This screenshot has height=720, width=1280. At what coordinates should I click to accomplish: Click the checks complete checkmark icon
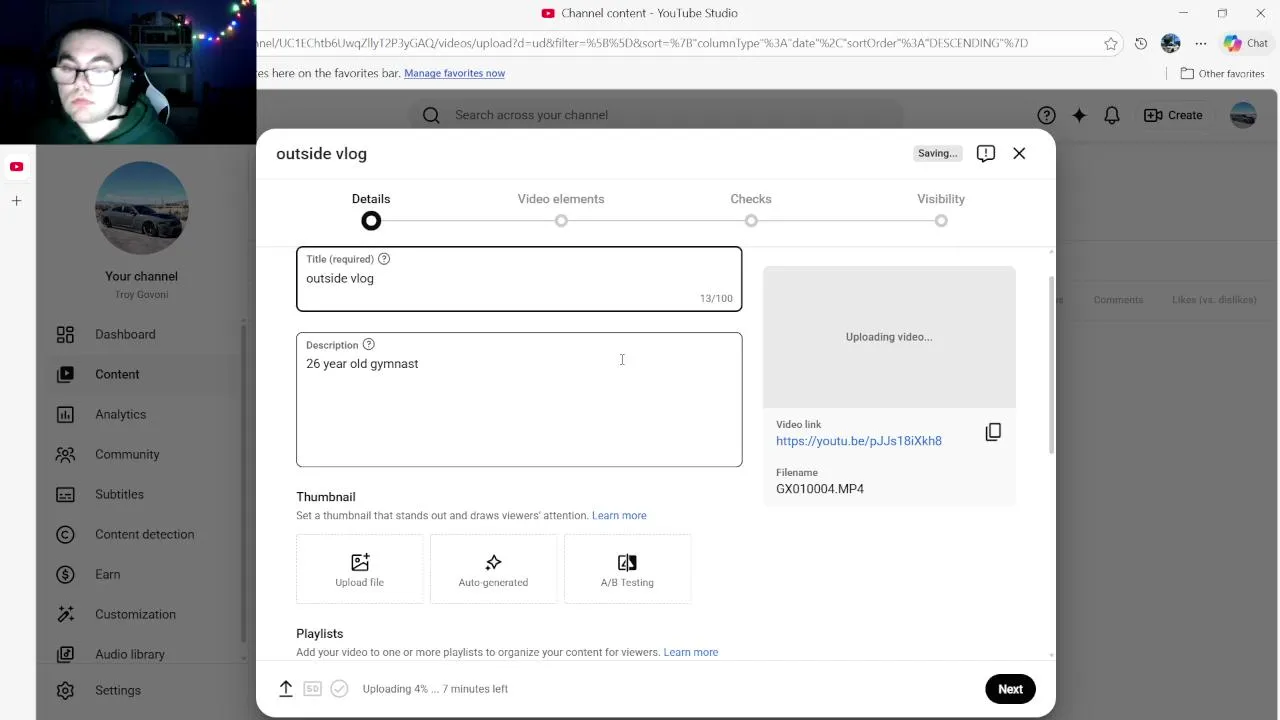click(x=339, y=688)
